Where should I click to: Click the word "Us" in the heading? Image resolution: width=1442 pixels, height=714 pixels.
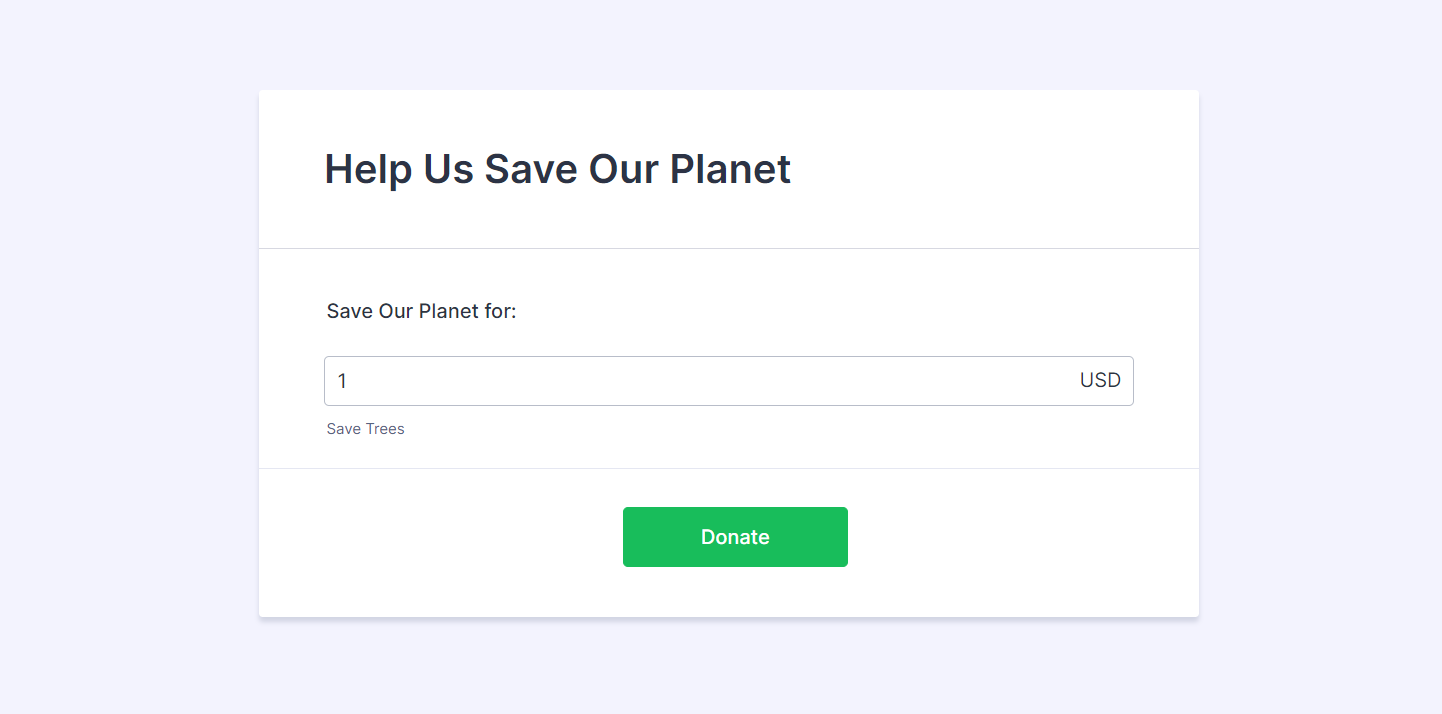pos(448,169)
